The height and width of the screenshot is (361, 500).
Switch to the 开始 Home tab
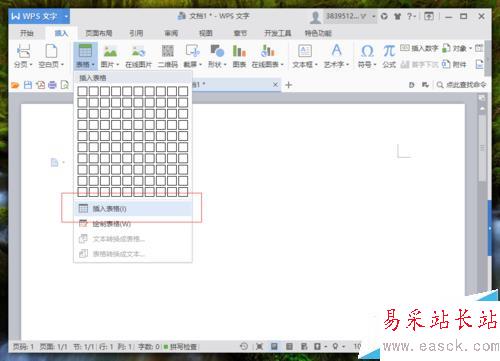pyautogui.click(x=27, y=33)
